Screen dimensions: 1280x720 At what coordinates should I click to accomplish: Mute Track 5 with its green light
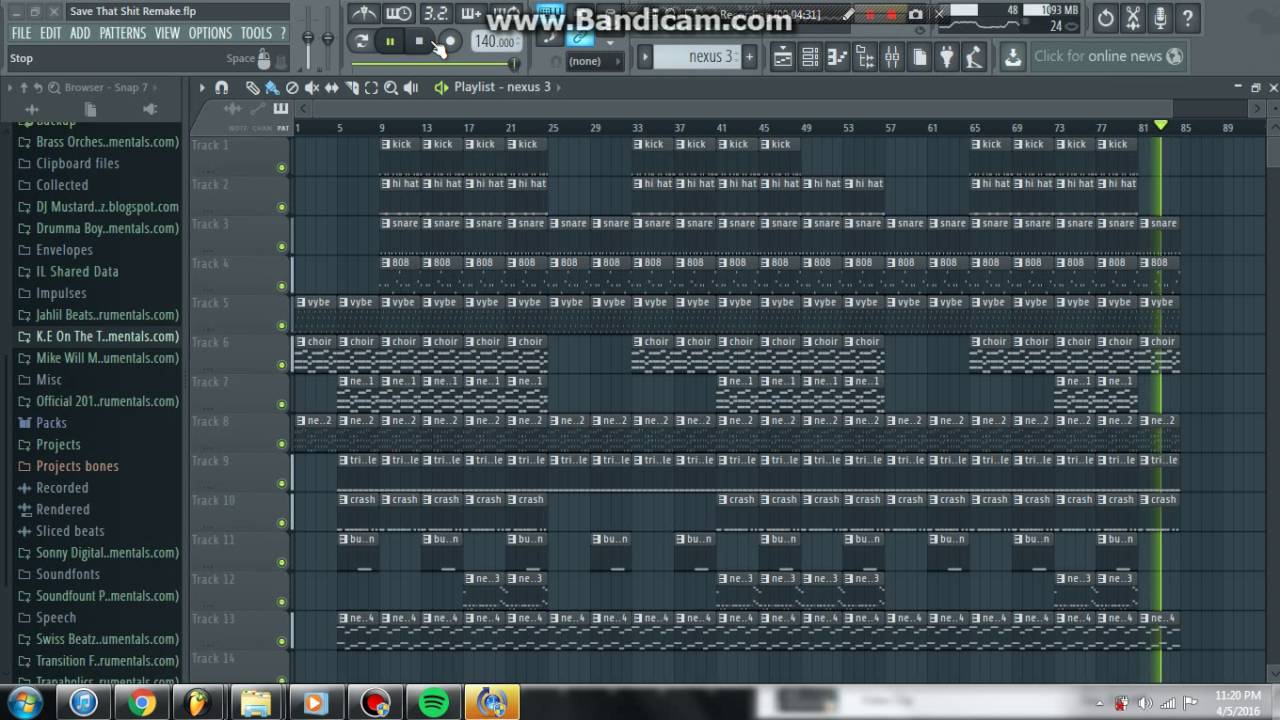pyautogui.click(x=282, y=325)
